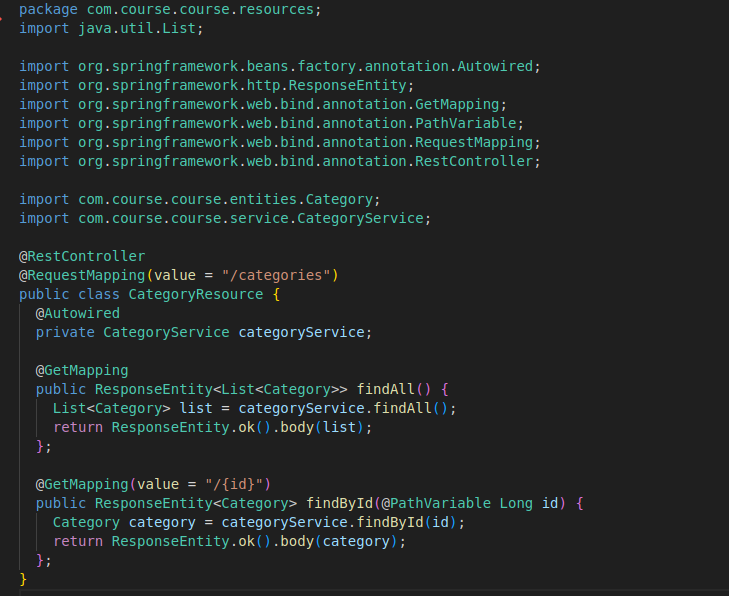Click the yellow closing brace of the class
The height and width of the screenshot is (596, 729).
[x=23, y=579]
